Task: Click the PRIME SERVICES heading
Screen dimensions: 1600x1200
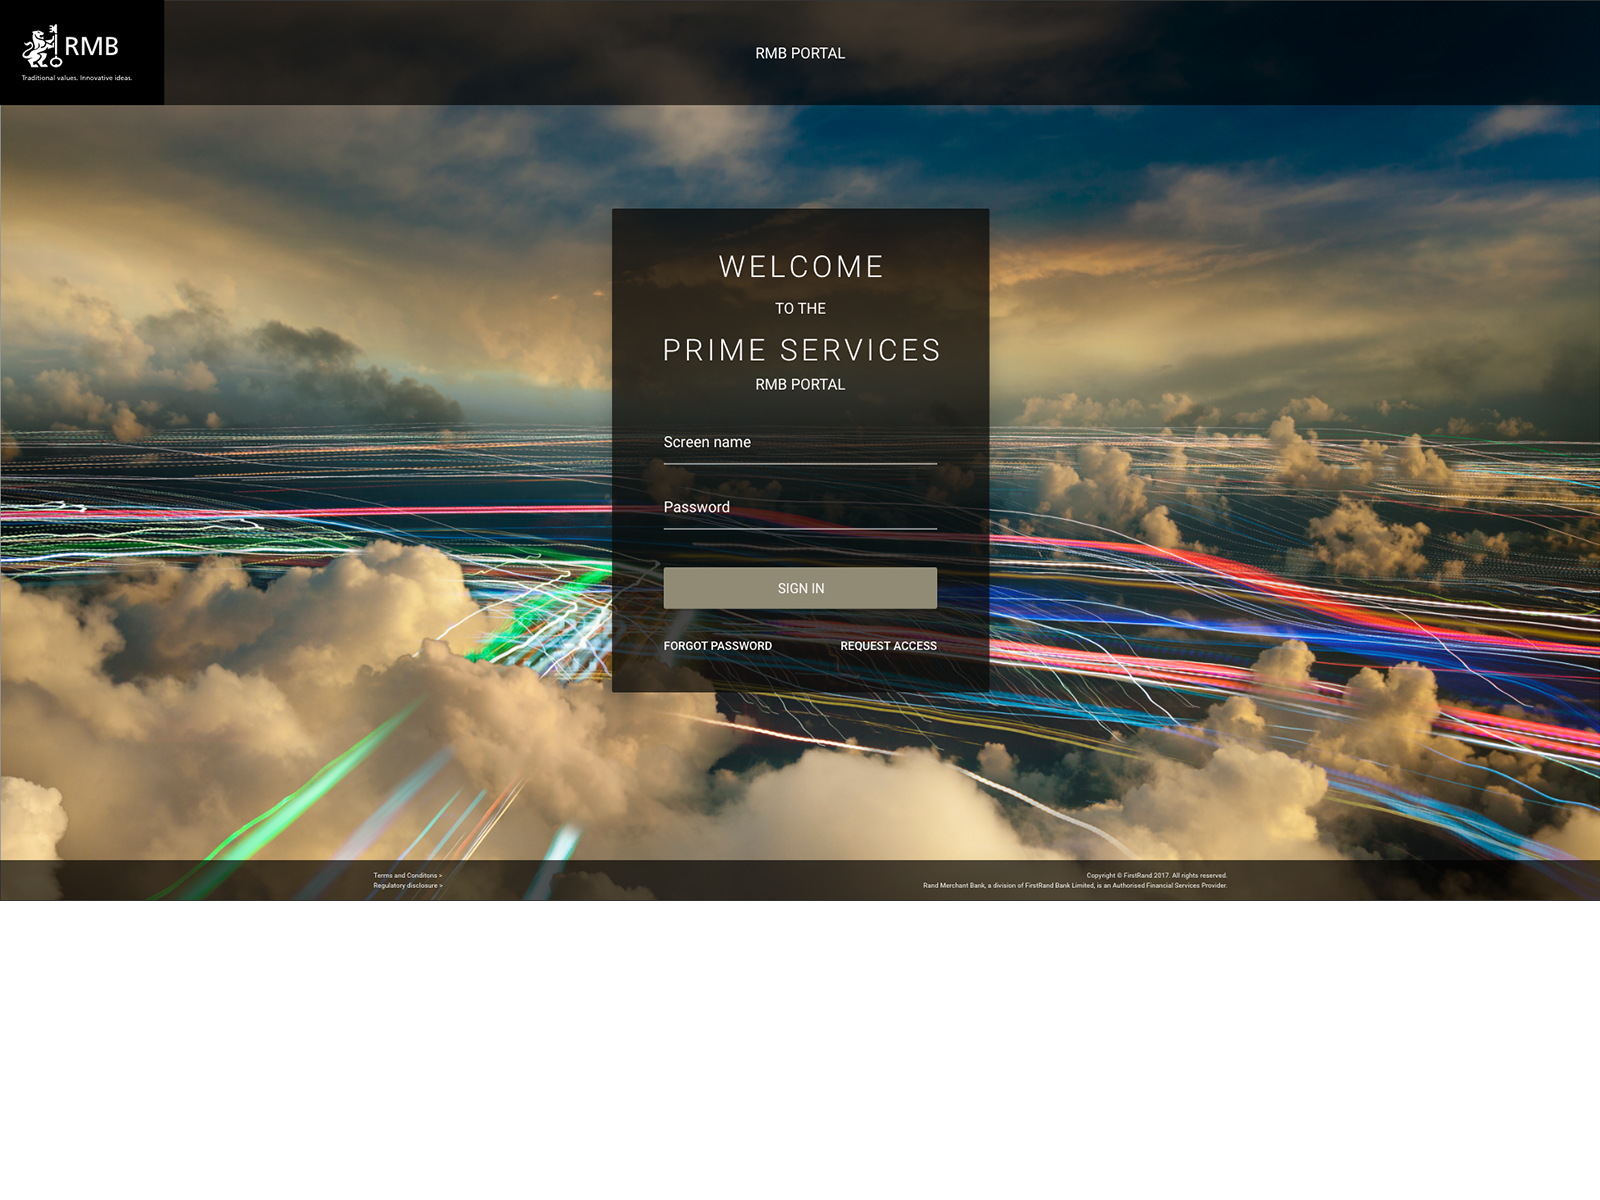Action: tap(801, 350)
